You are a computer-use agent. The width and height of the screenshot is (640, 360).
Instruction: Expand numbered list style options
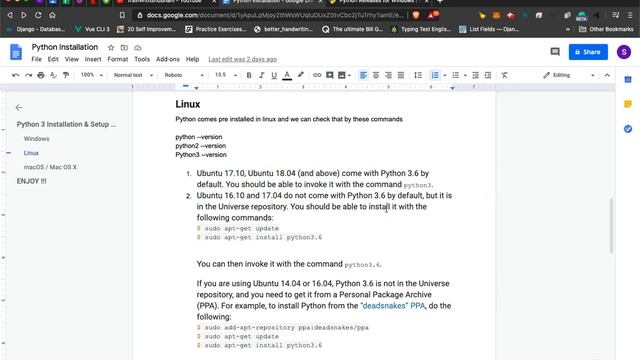point(444,75)
